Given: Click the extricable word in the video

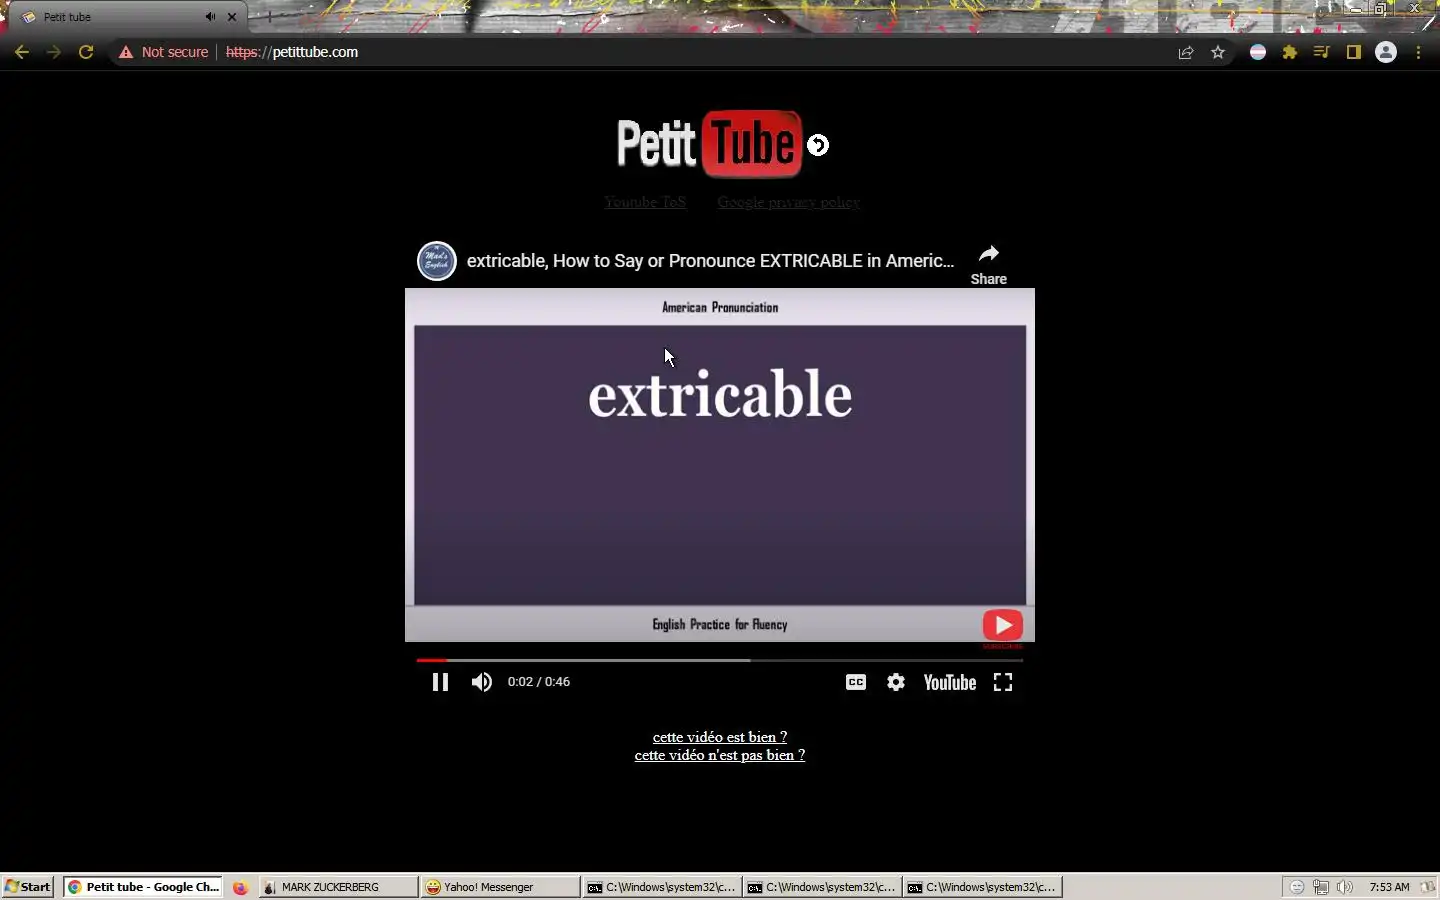Looking at the screenshot, I should [x=720, y=395].
